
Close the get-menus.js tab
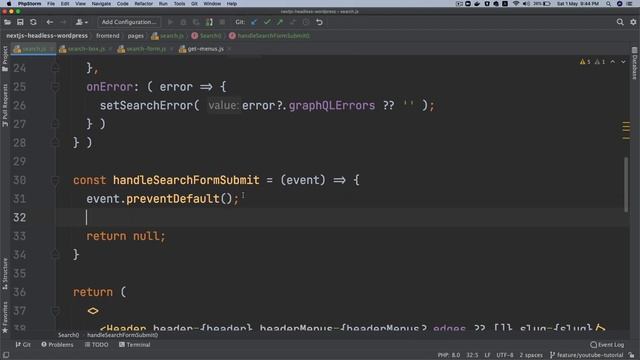click(229, 49)
